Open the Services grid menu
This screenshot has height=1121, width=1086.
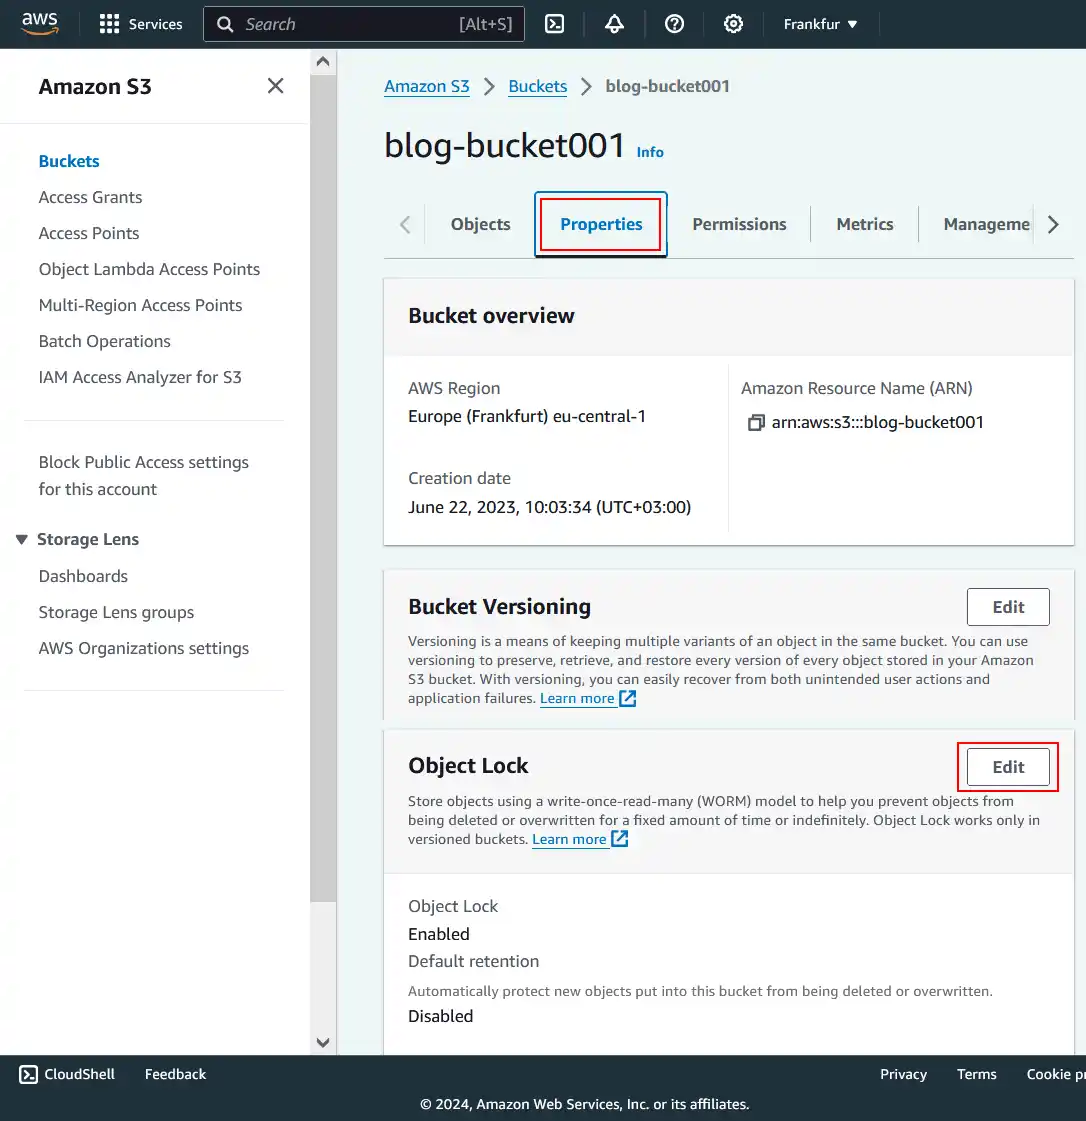pos(109,24)
